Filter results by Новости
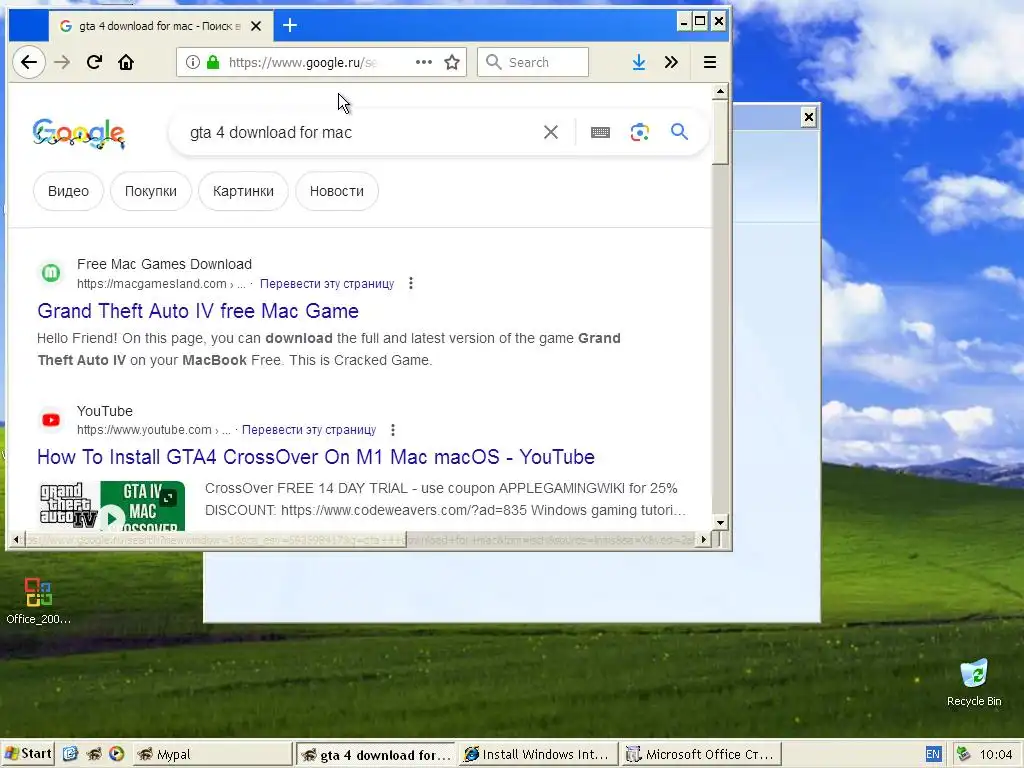 click(336, 191)
